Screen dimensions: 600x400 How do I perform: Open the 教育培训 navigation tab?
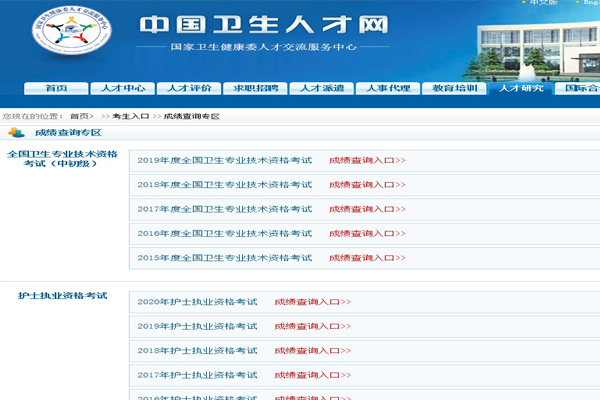coord(454,88)
